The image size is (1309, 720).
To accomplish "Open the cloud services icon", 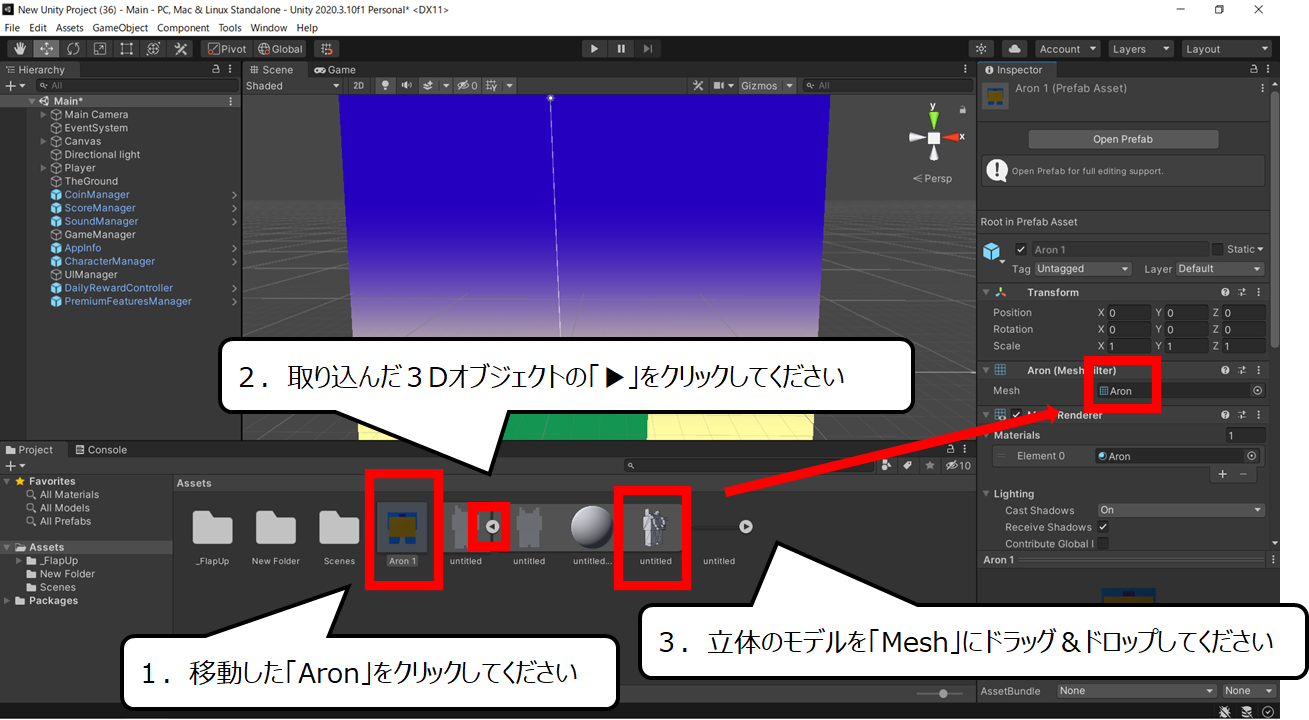I will [x=1014, y=48].
